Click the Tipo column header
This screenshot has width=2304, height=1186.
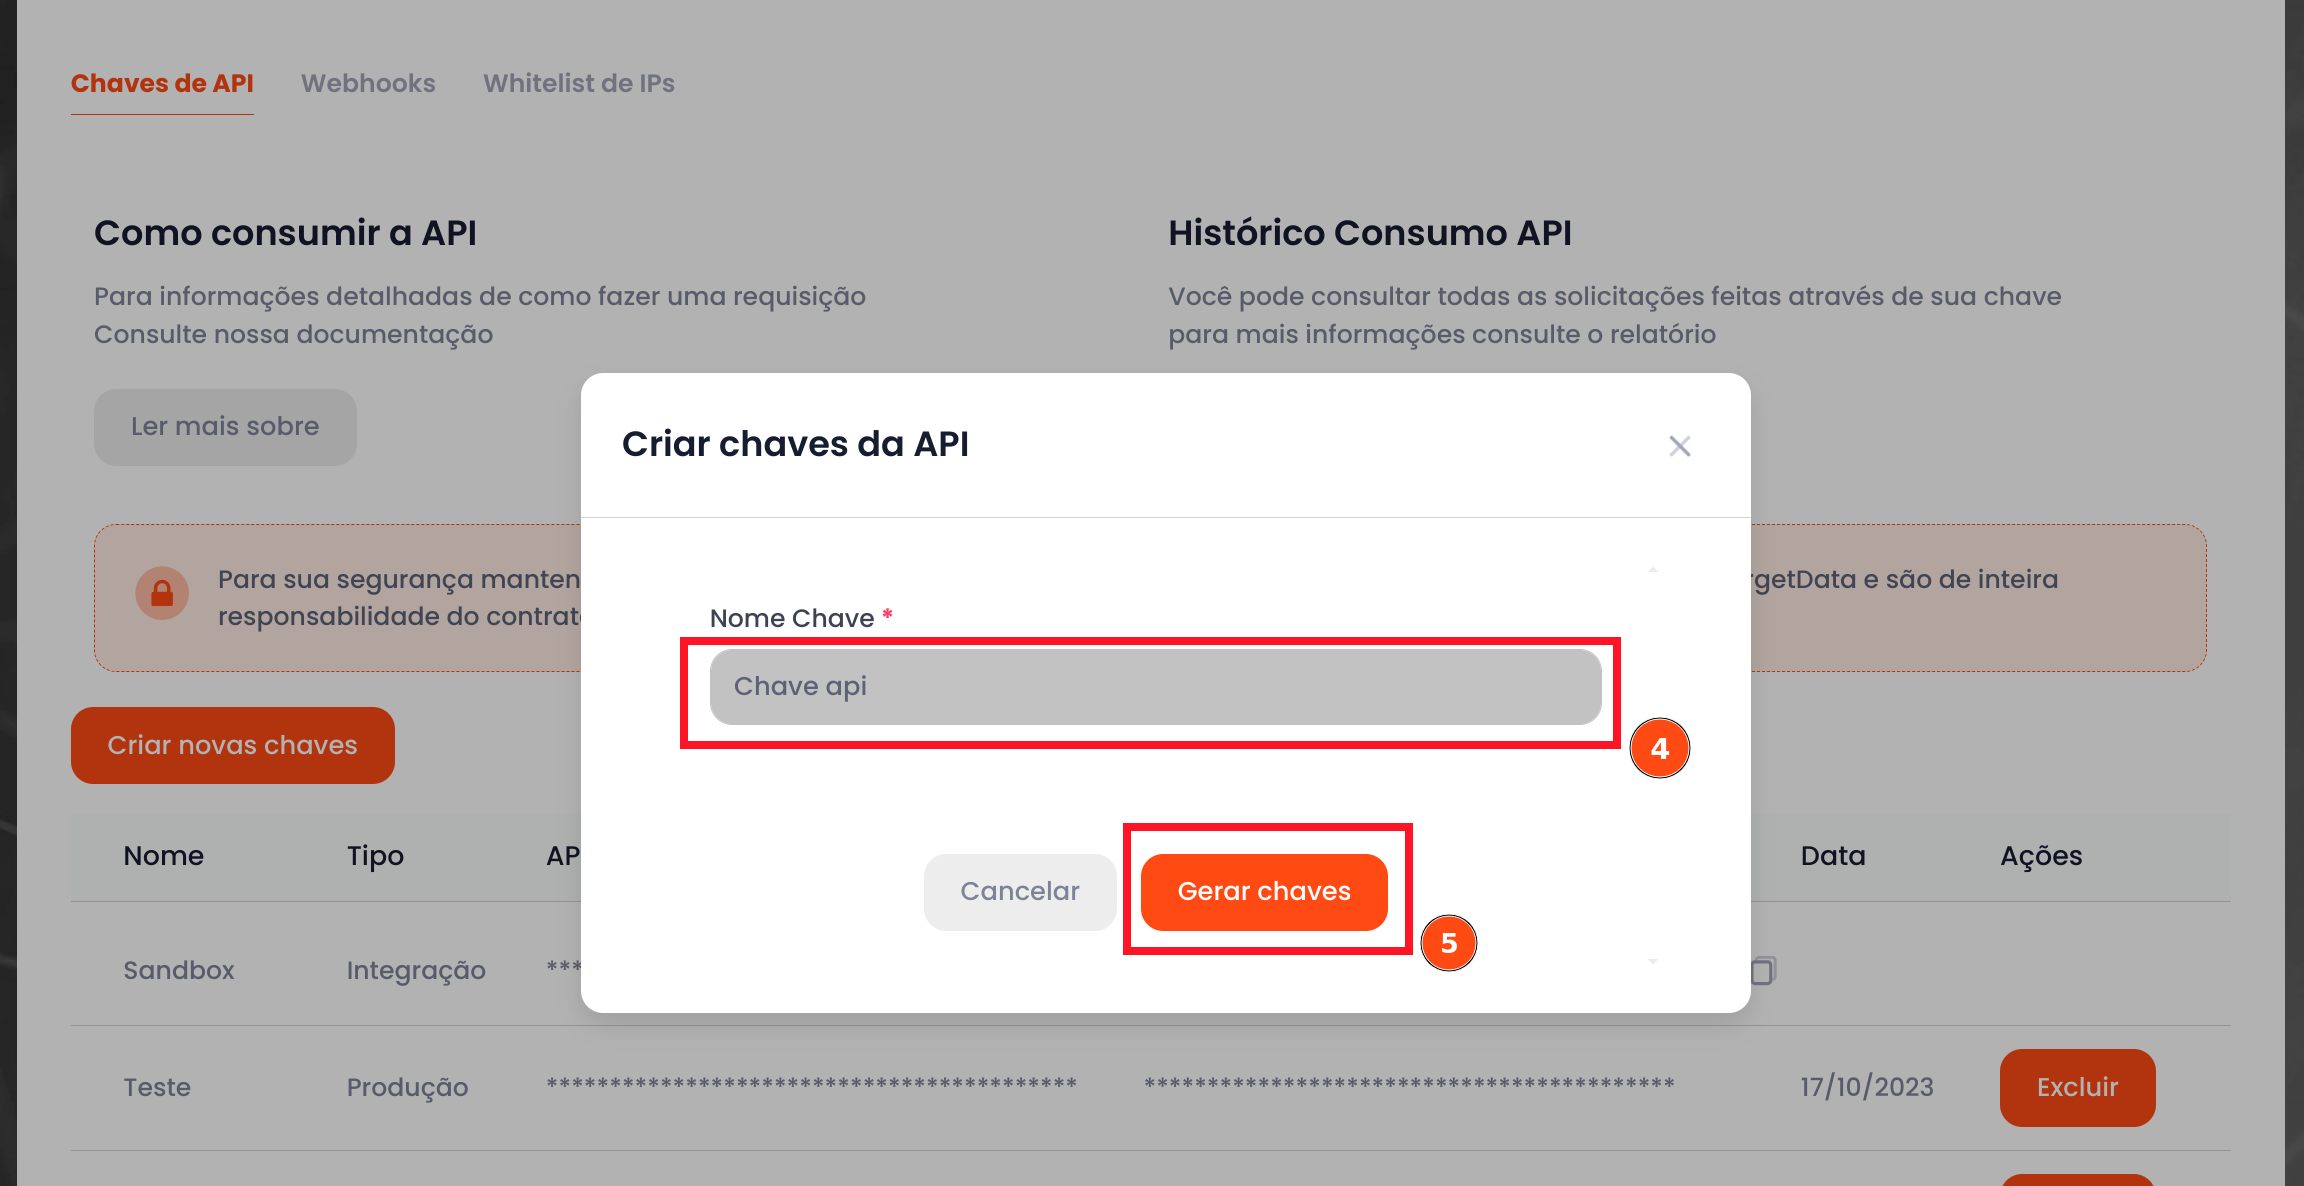pos(375,856)
